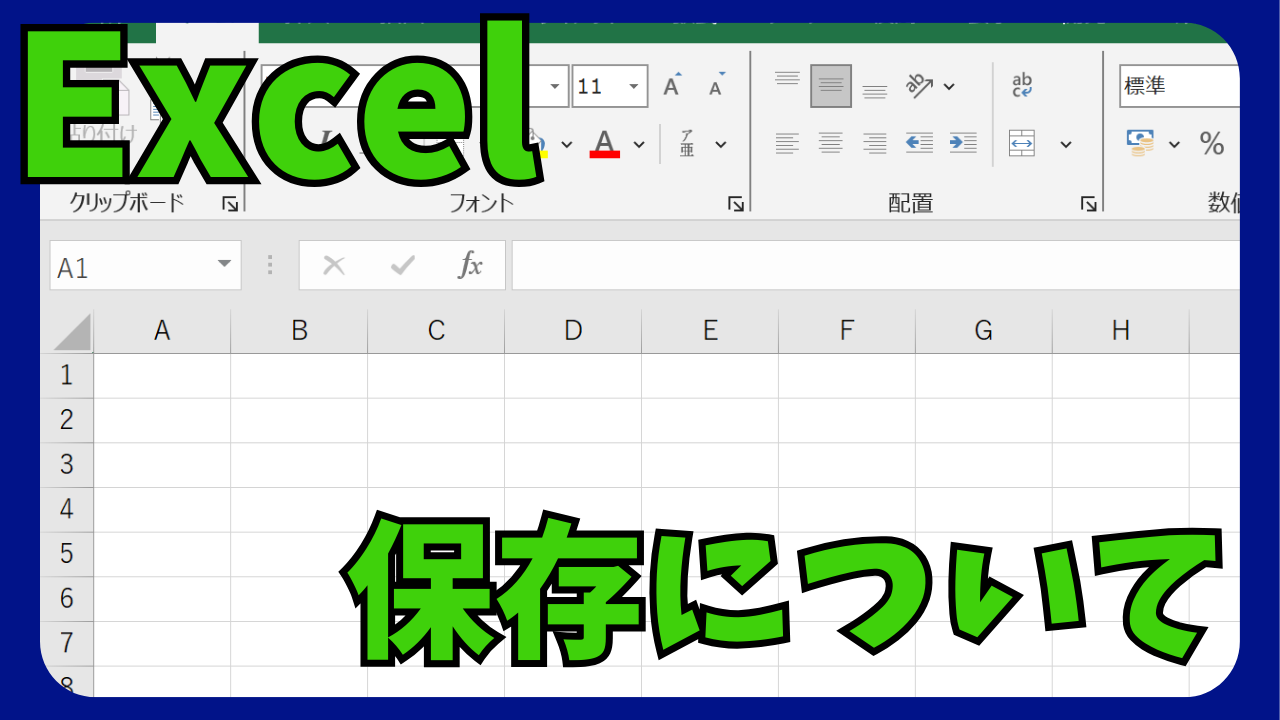Select cell F3
Screen dimensions: 1280x720
(x=847, y=465)
